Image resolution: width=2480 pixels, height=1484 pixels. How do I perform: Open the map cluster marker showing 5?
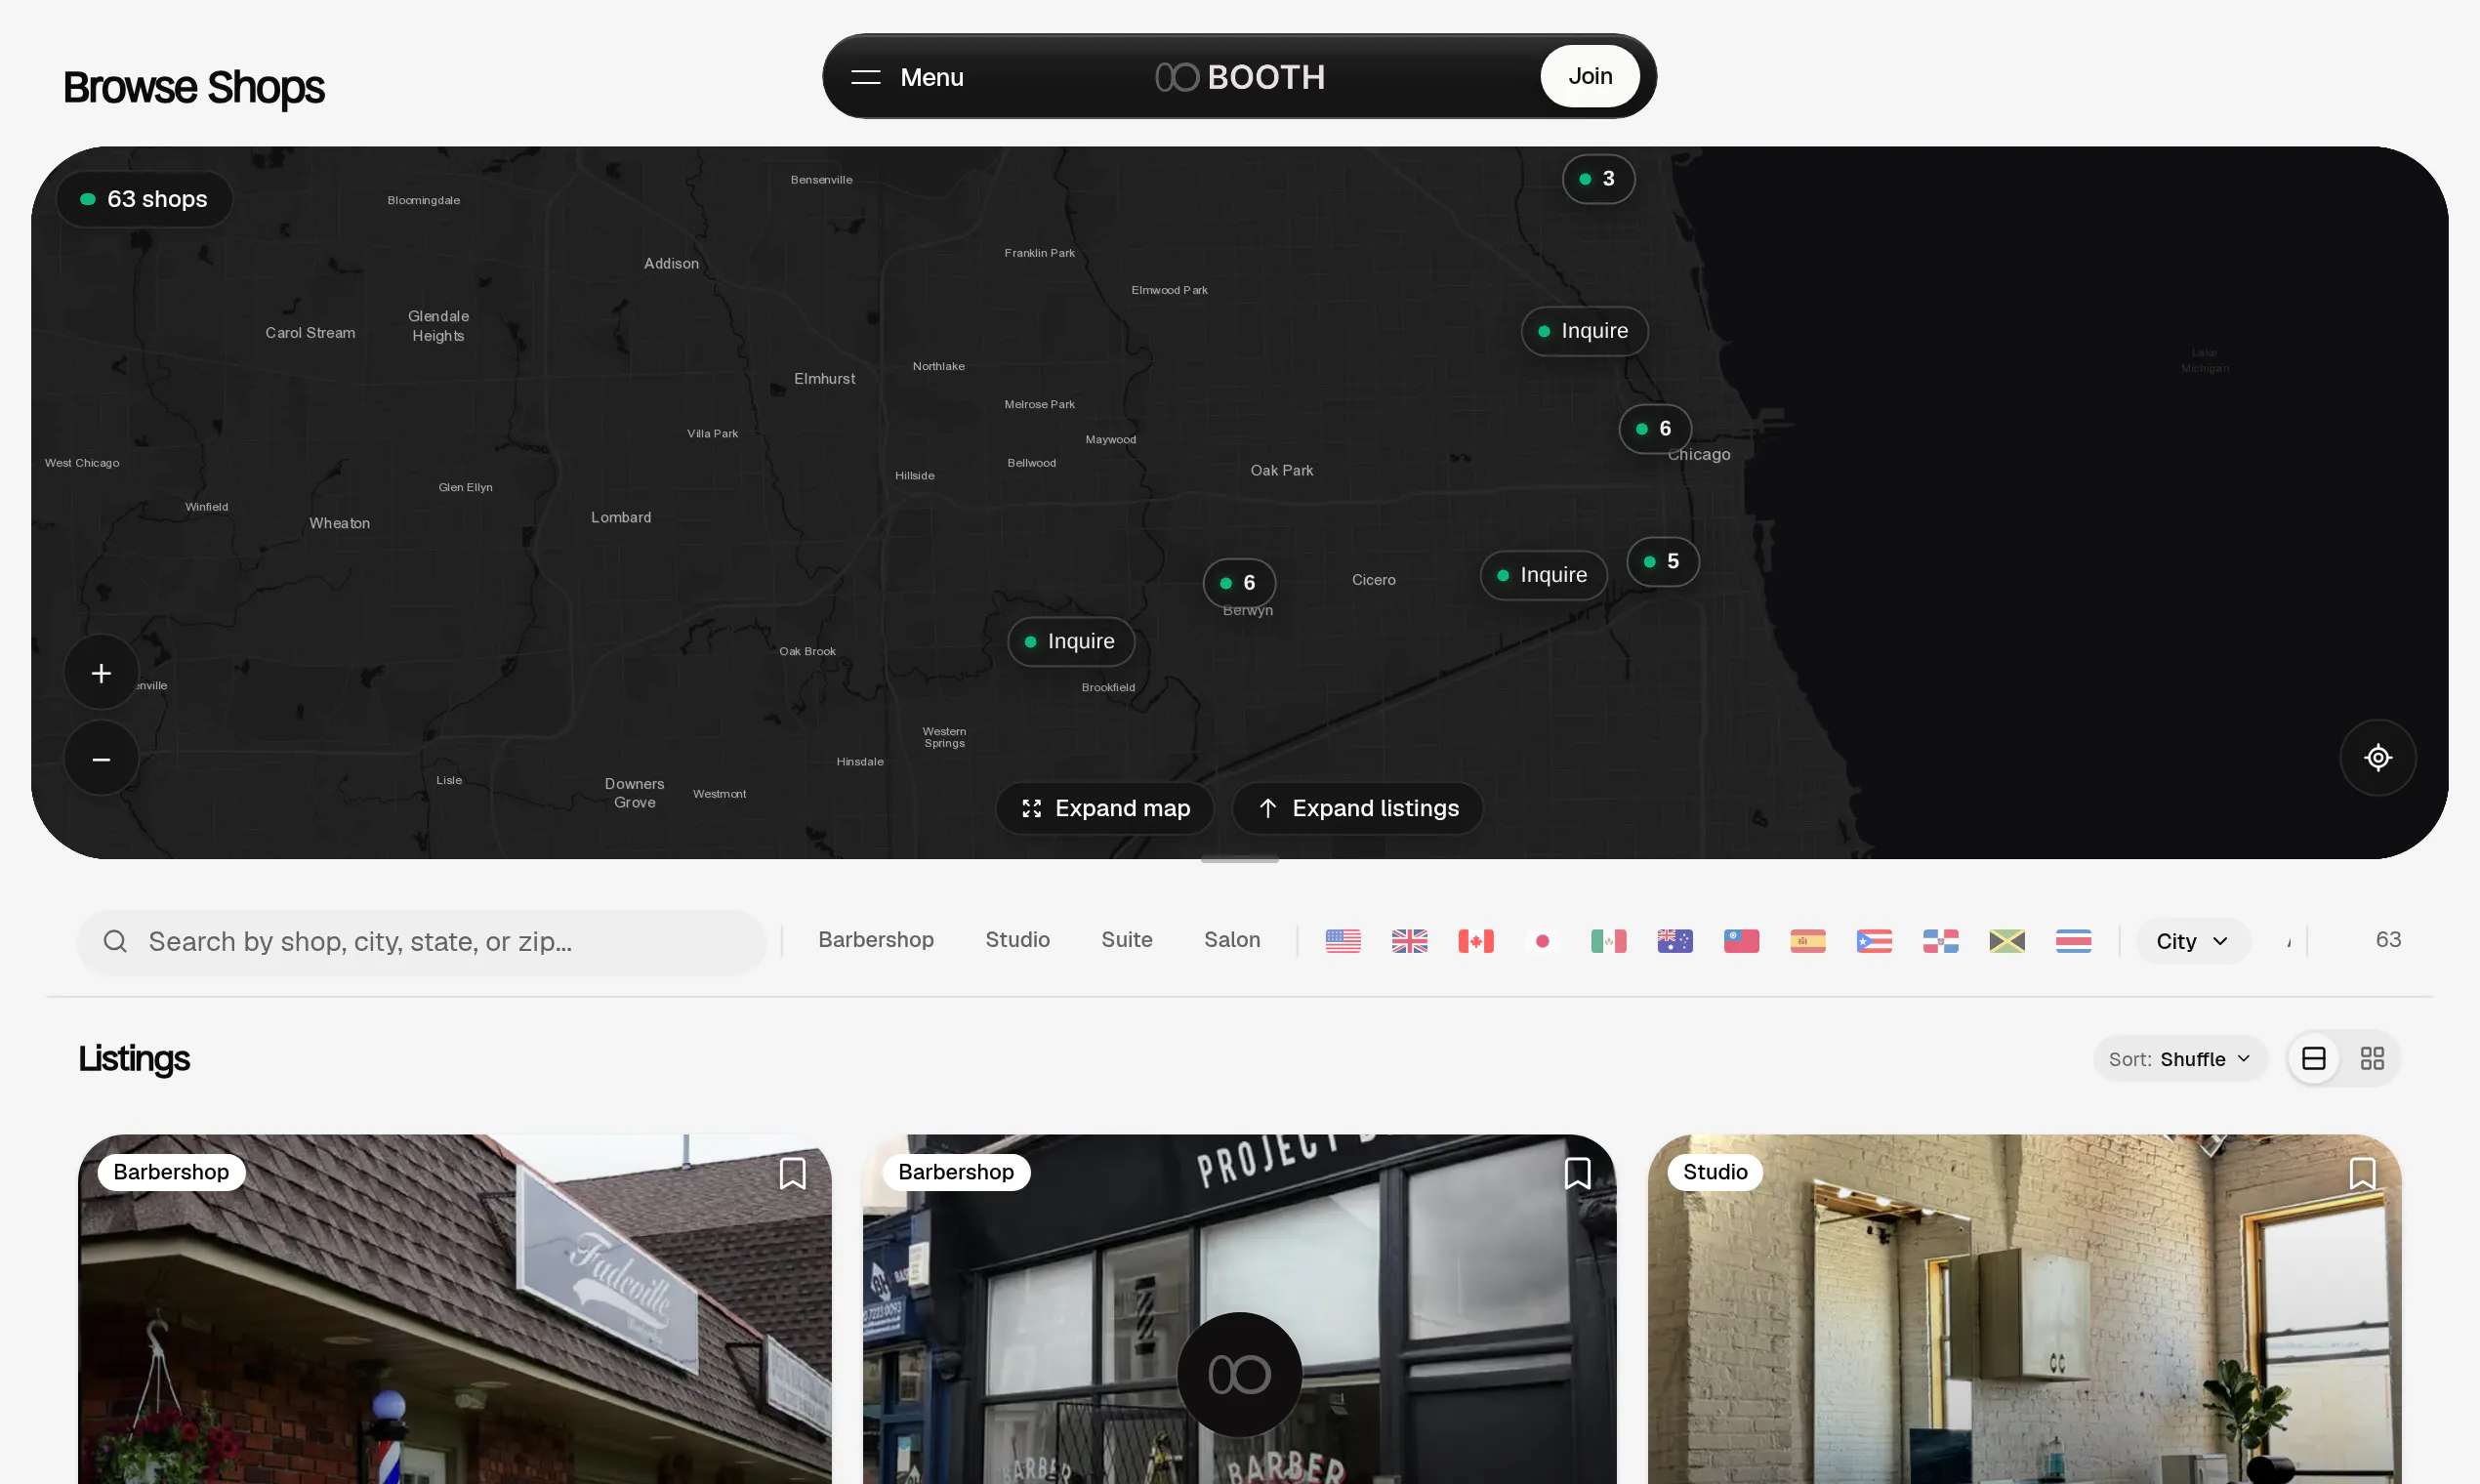click(x=1663, y=562)
